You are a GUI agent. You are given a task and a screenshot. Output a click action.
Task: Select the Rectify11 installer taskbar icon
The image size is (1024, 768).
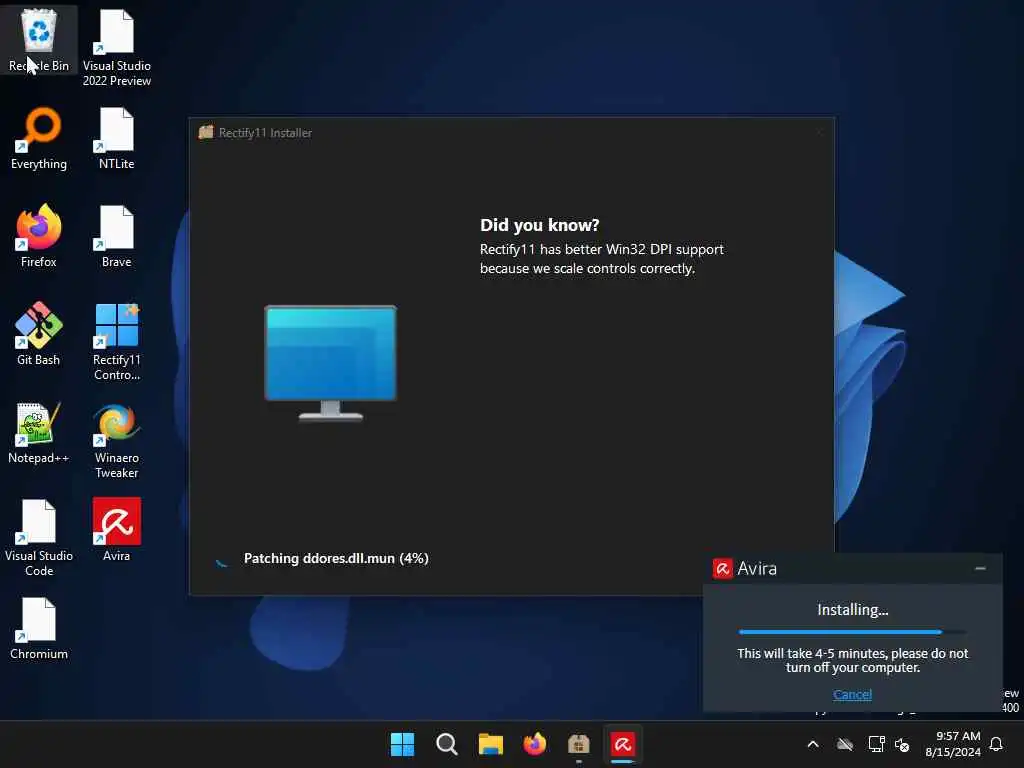579,744
